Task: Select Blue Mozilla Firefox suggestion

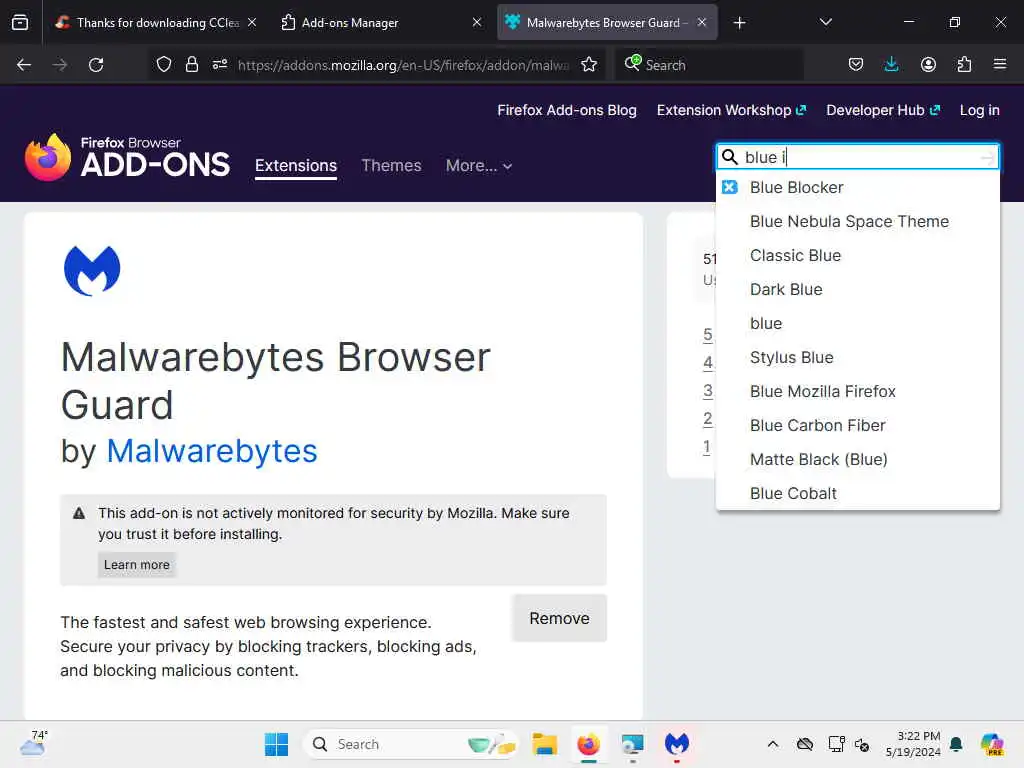Action: click(x=857, y=391)
